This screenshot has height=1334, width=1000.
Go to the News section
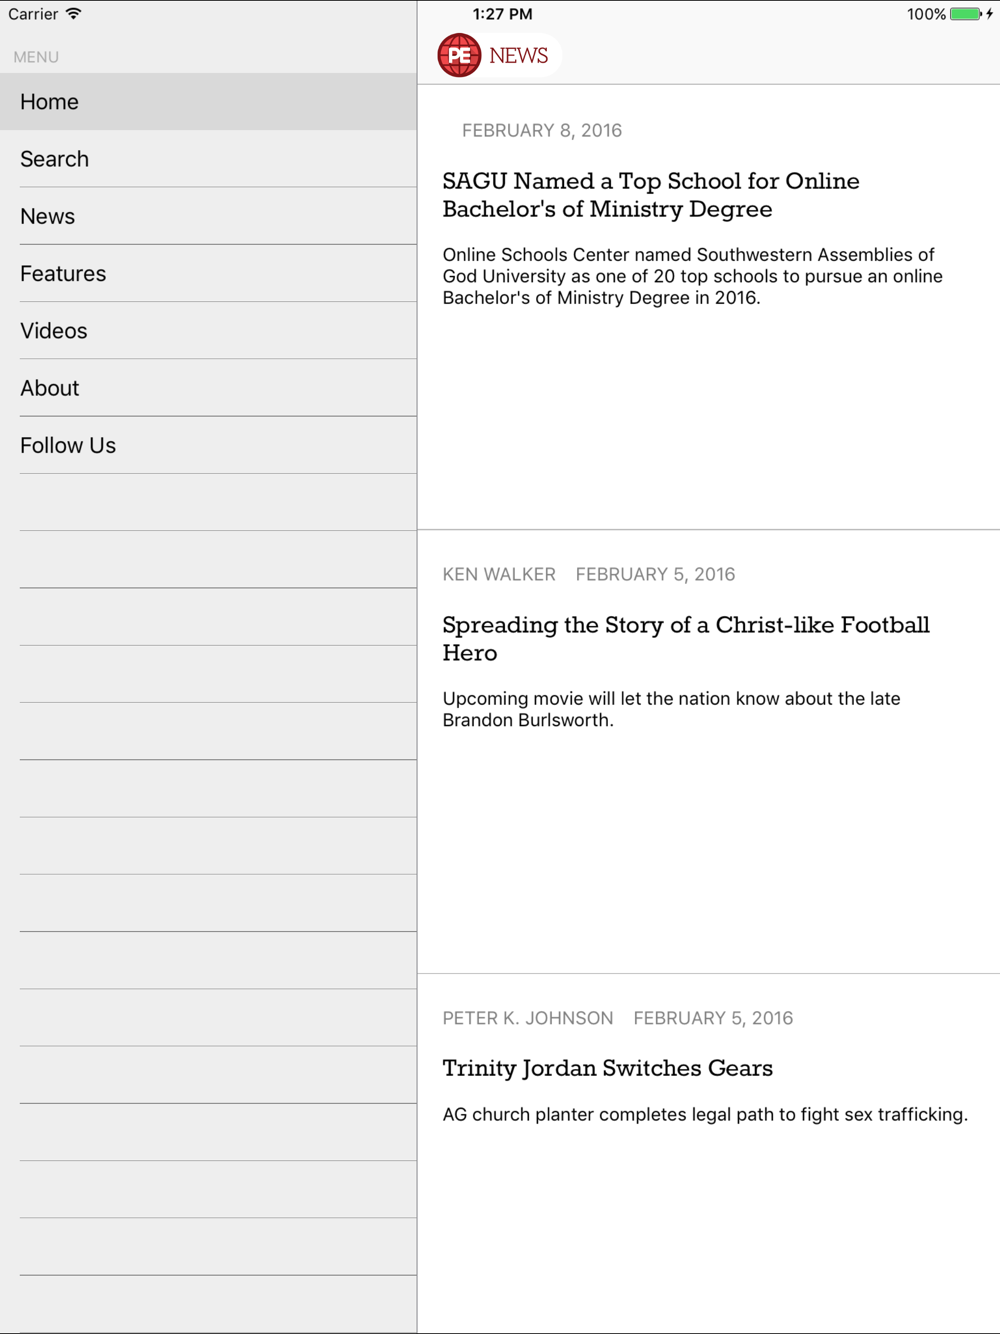point(47,216)
